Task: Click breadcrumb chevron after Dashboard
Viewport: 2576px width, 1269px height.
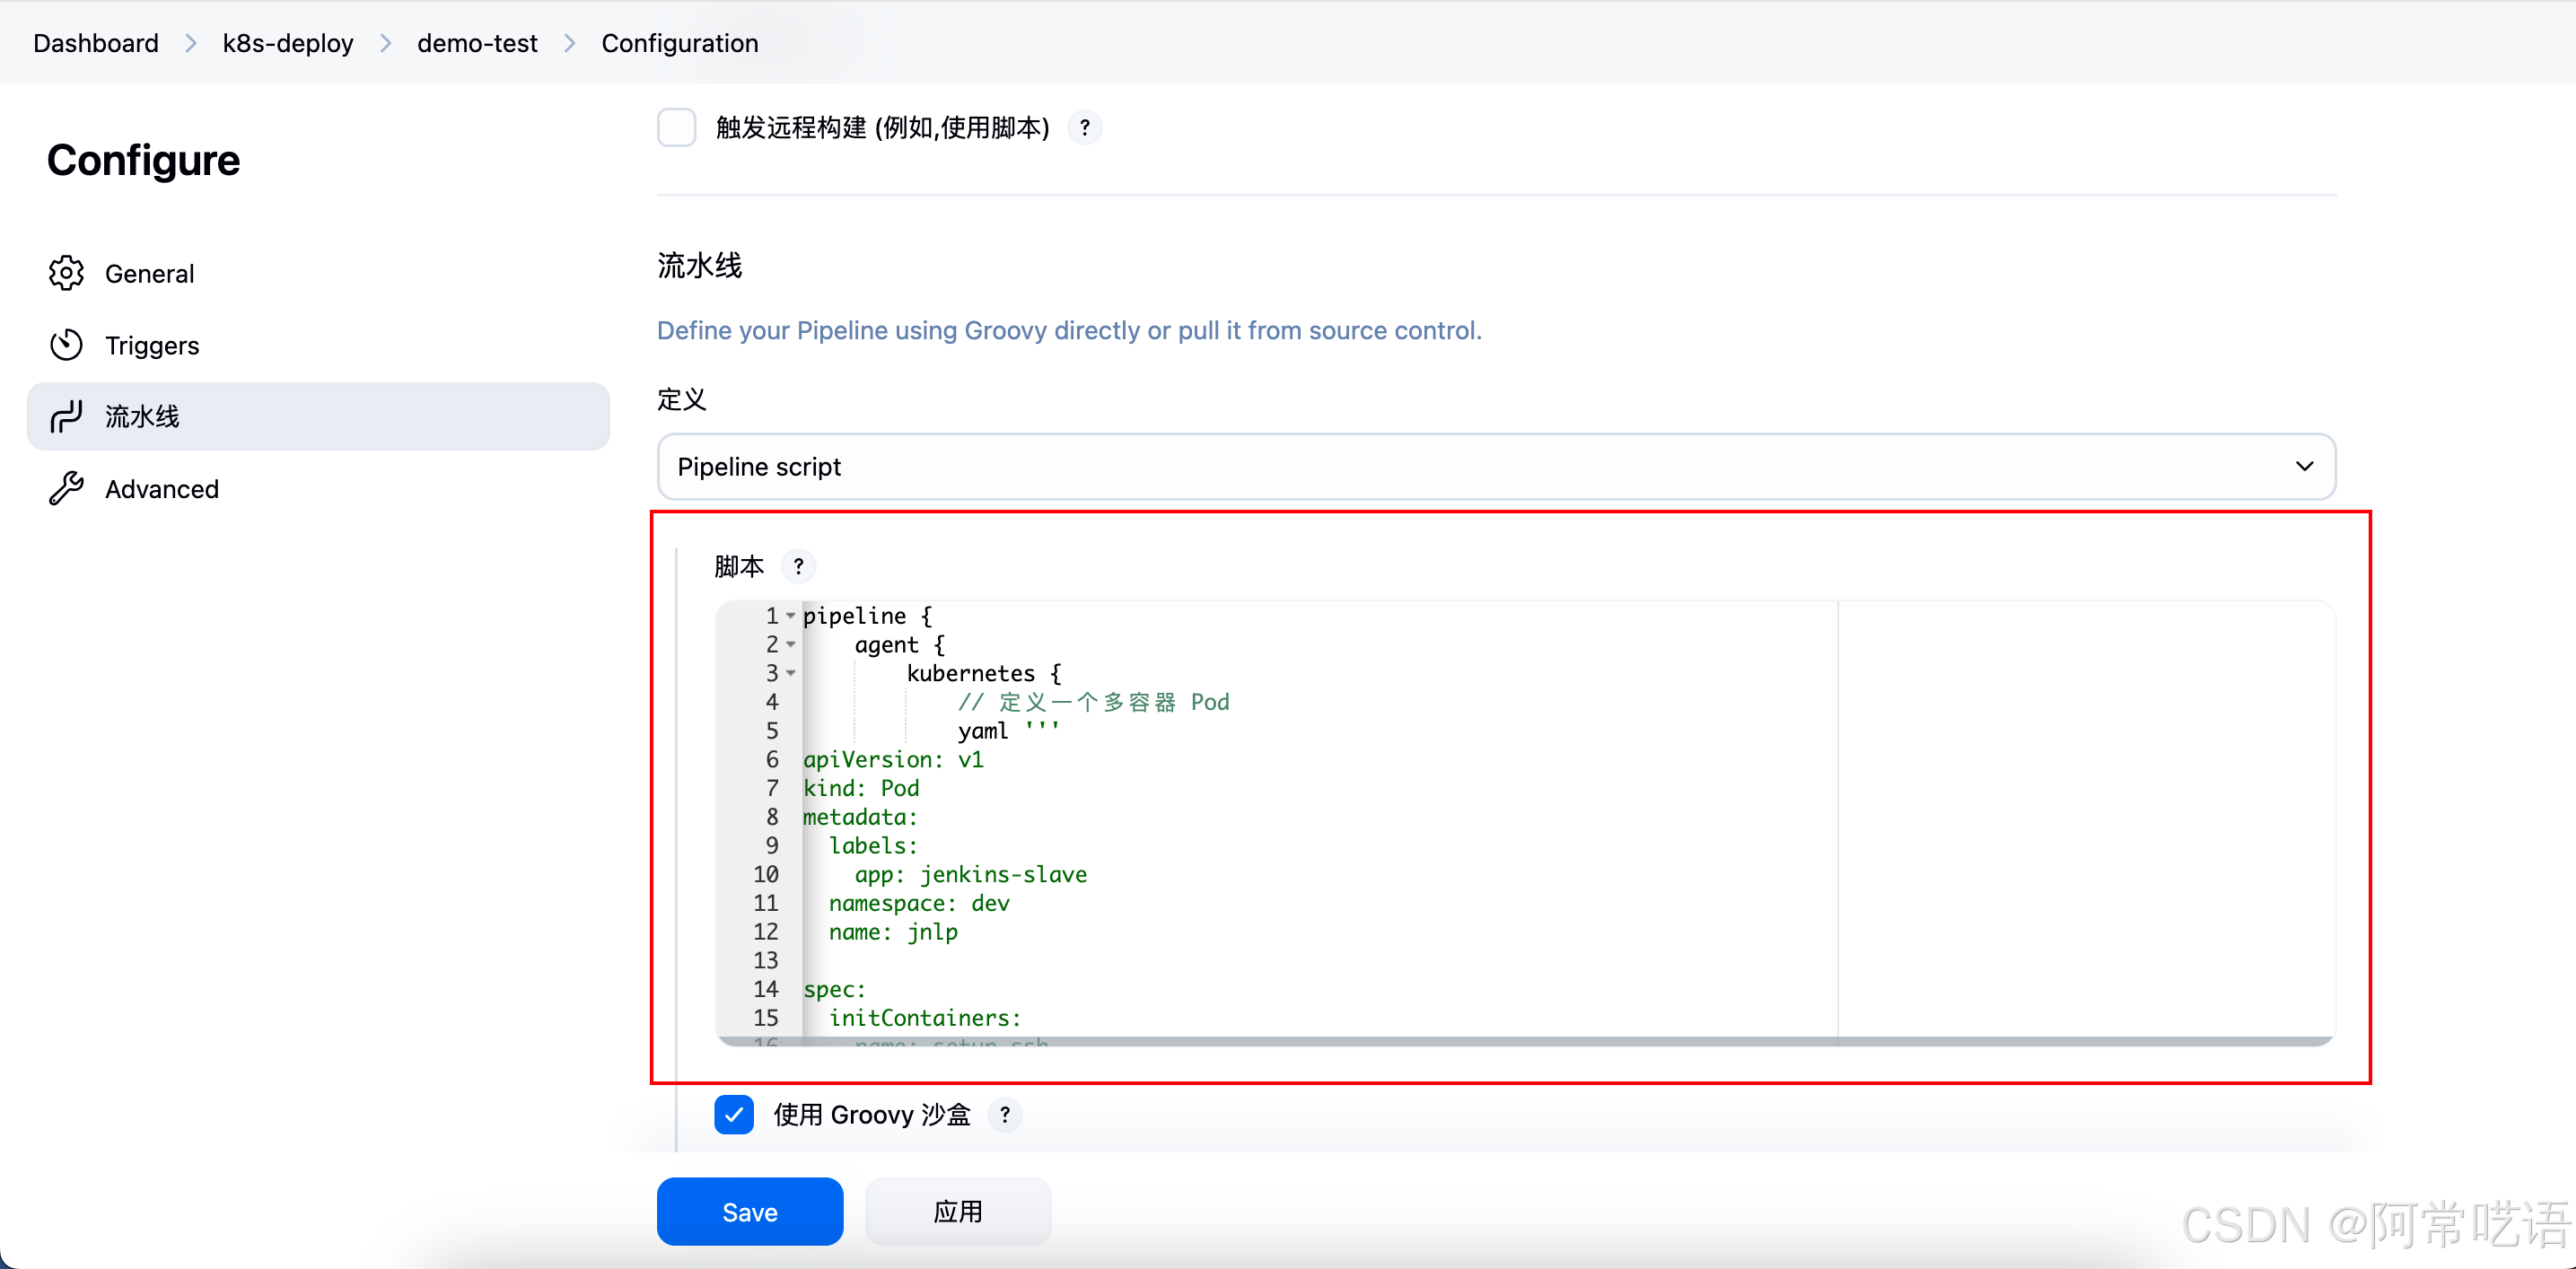Action: click(x=190, y=43)
